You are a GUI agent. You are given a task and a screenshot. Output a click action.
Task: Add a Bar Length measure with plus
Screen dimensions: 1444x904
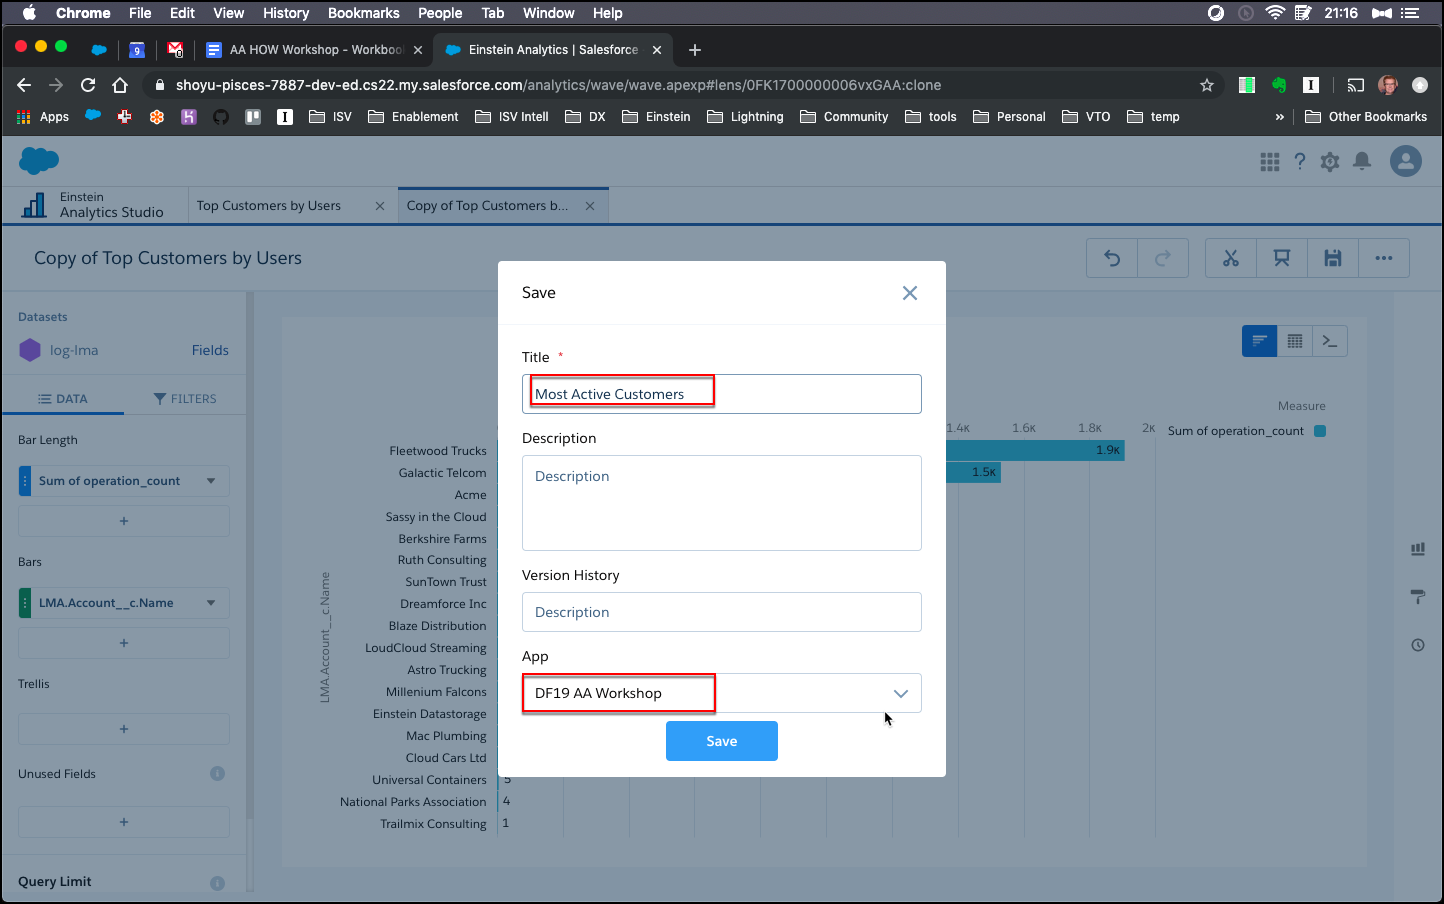124,521
